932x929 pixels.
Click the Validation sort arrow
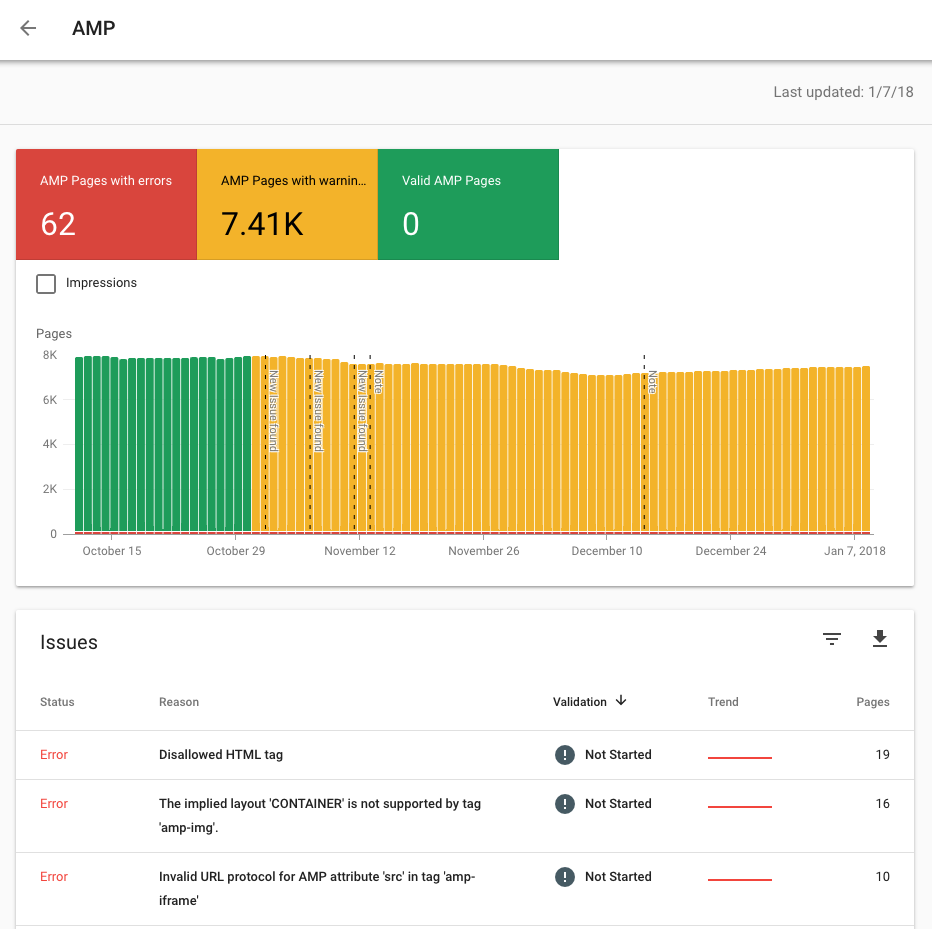pyautogui.click(x=621, y=701)
